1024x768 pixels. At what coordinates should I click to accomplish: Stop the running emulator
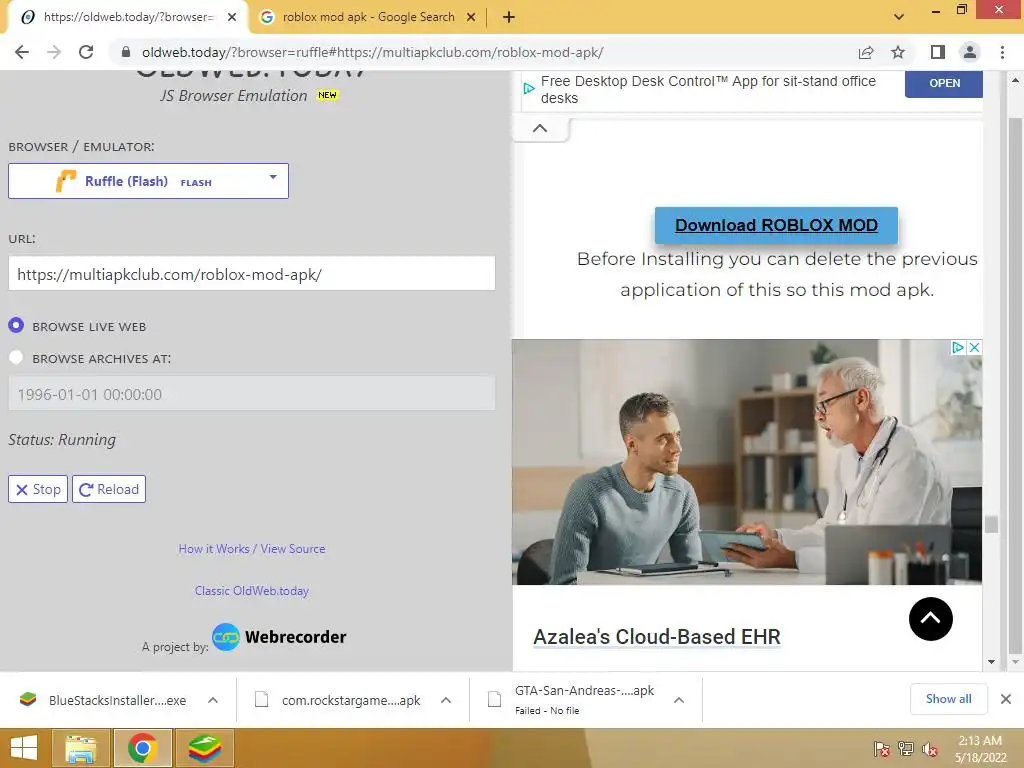[x=38, y=489]
